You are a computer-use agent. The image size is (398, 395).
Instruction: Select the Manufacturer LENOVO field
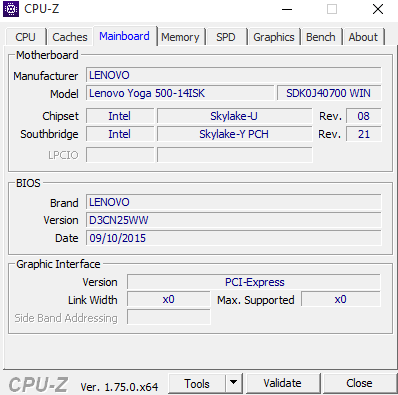coord(234,75)
